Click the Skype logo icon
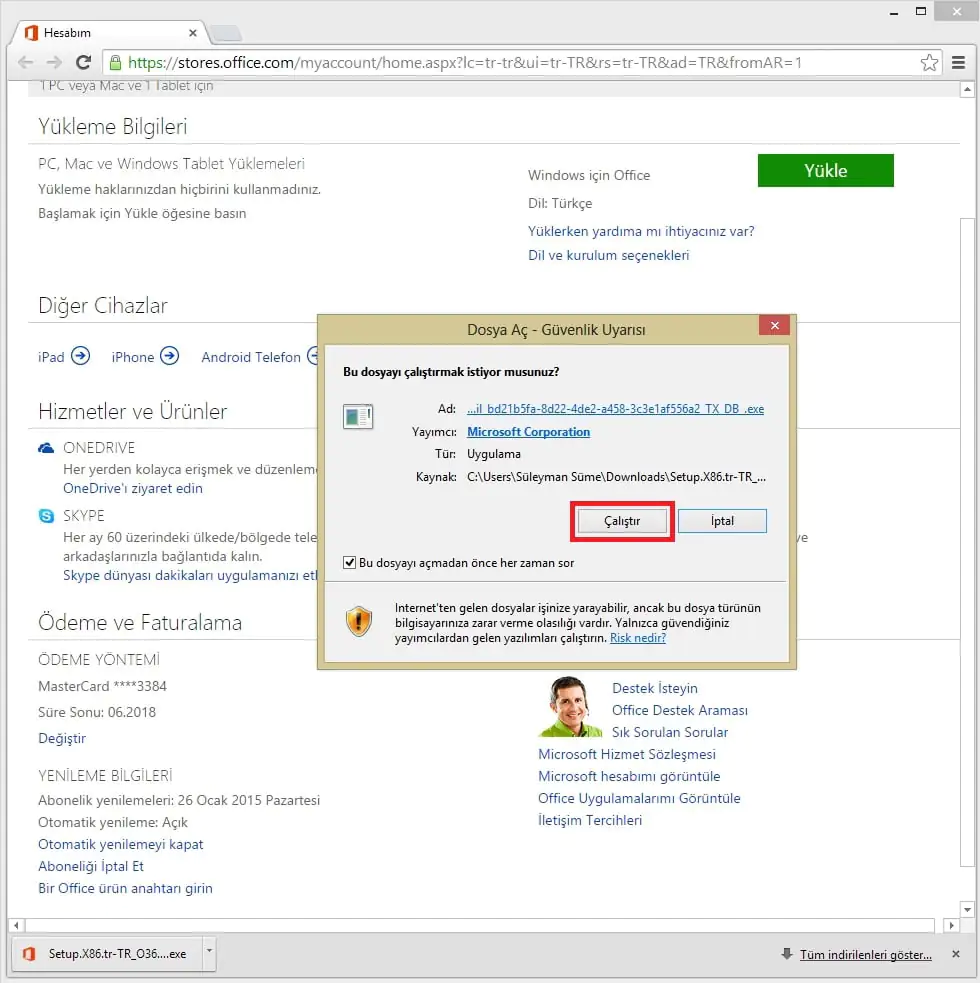Viewport: 980px width, 983px height. click(x=46, y=515)
